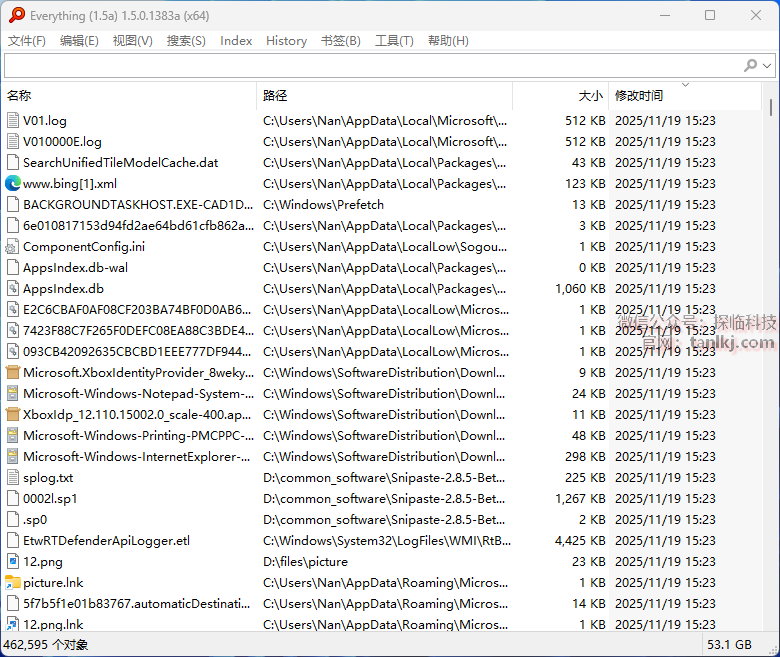
Task: Click the Microsoft.XboxIdentityProvider package icon
Action: 13,373
